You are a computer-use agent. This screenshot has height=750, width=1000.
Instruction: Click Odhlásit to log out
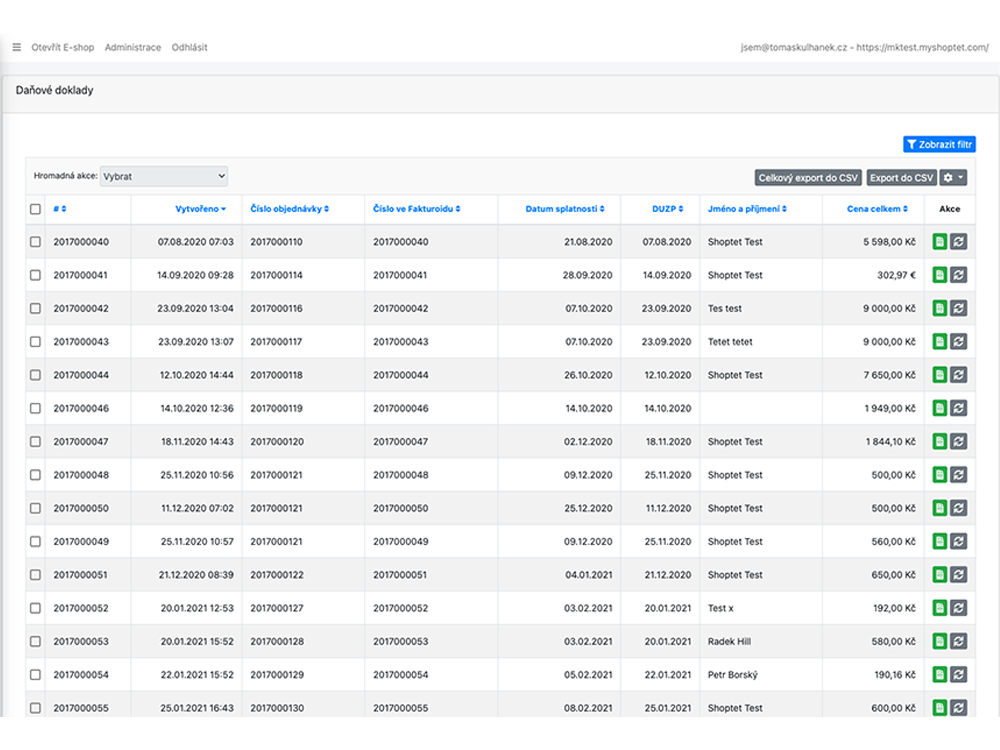pyautogui.click(x=189, y=47)
